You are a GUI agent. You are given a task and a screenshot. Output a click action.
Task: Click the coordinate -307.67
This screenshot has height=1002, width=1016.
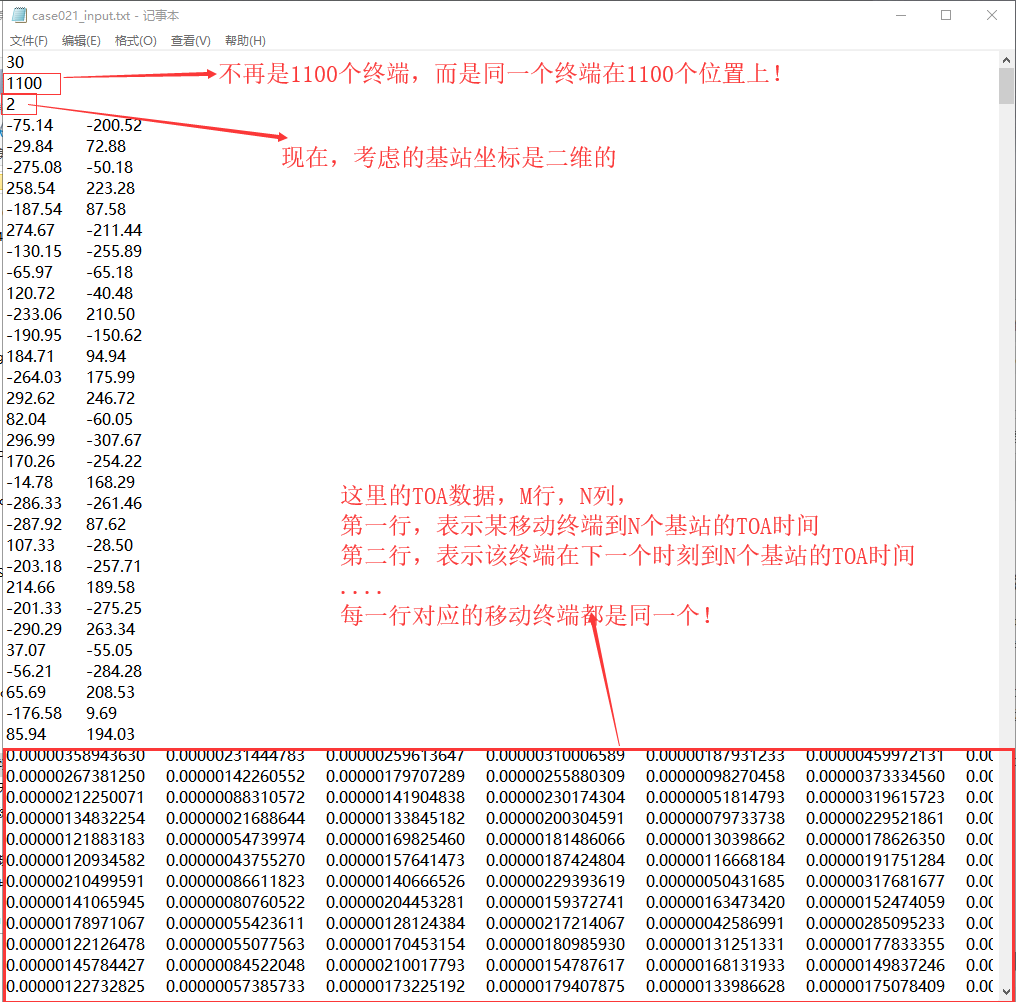[114, 440]
